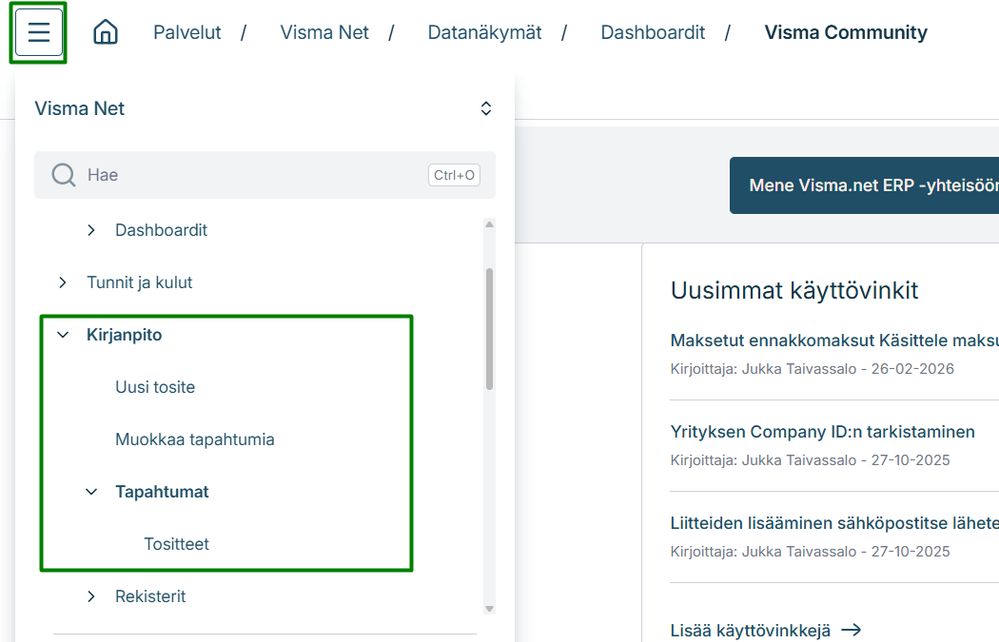The image size is (999, 642).
Task: Click the menu scrollbar thumb
Action: click(489, 329)
